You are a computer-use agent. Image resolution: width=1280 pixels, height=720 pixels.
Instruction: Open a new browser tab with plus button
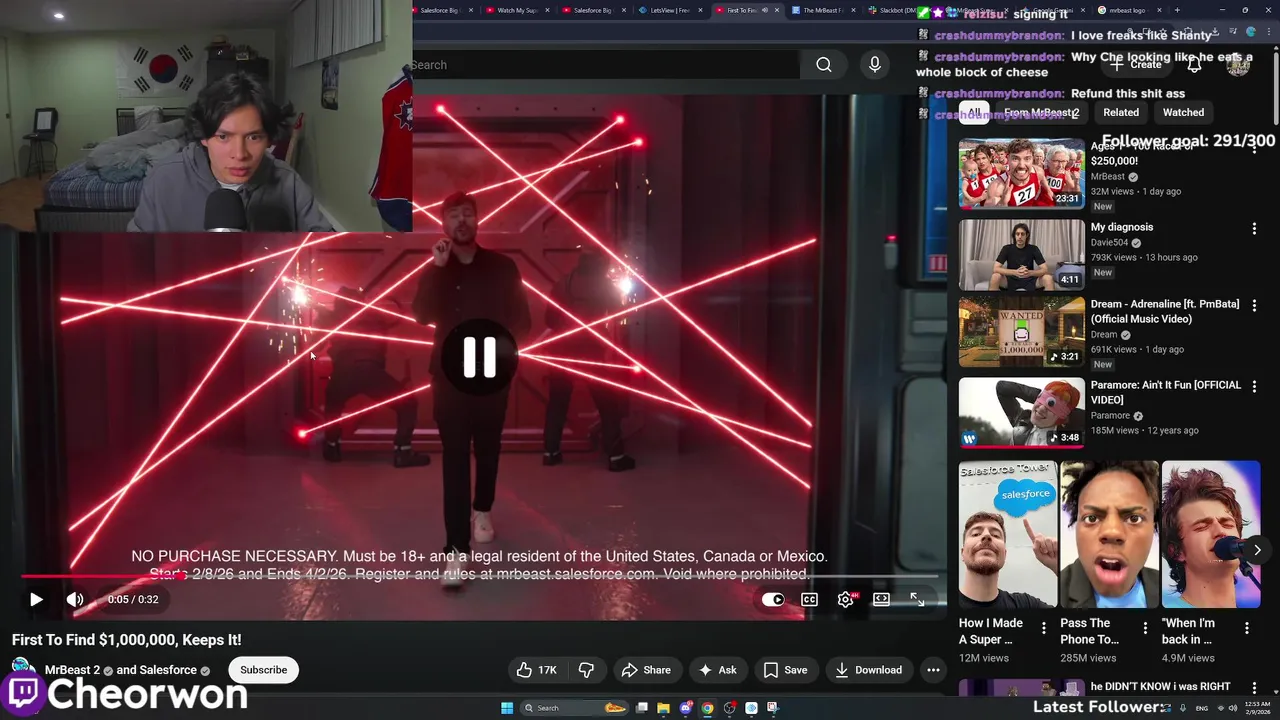point(1177,10)
